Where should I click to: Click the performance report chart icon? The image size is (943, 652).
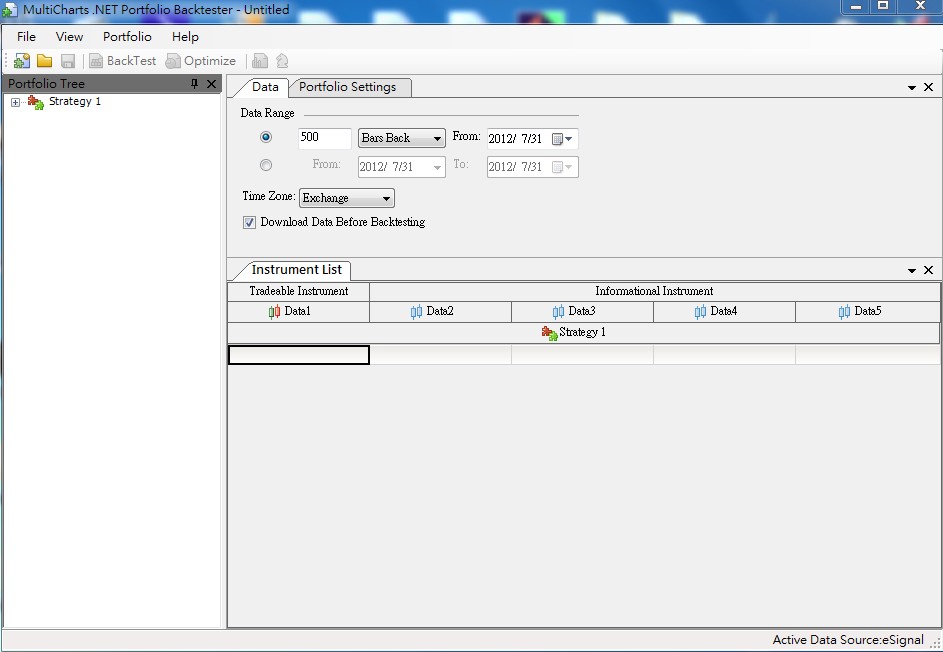[x=260, y=61]
